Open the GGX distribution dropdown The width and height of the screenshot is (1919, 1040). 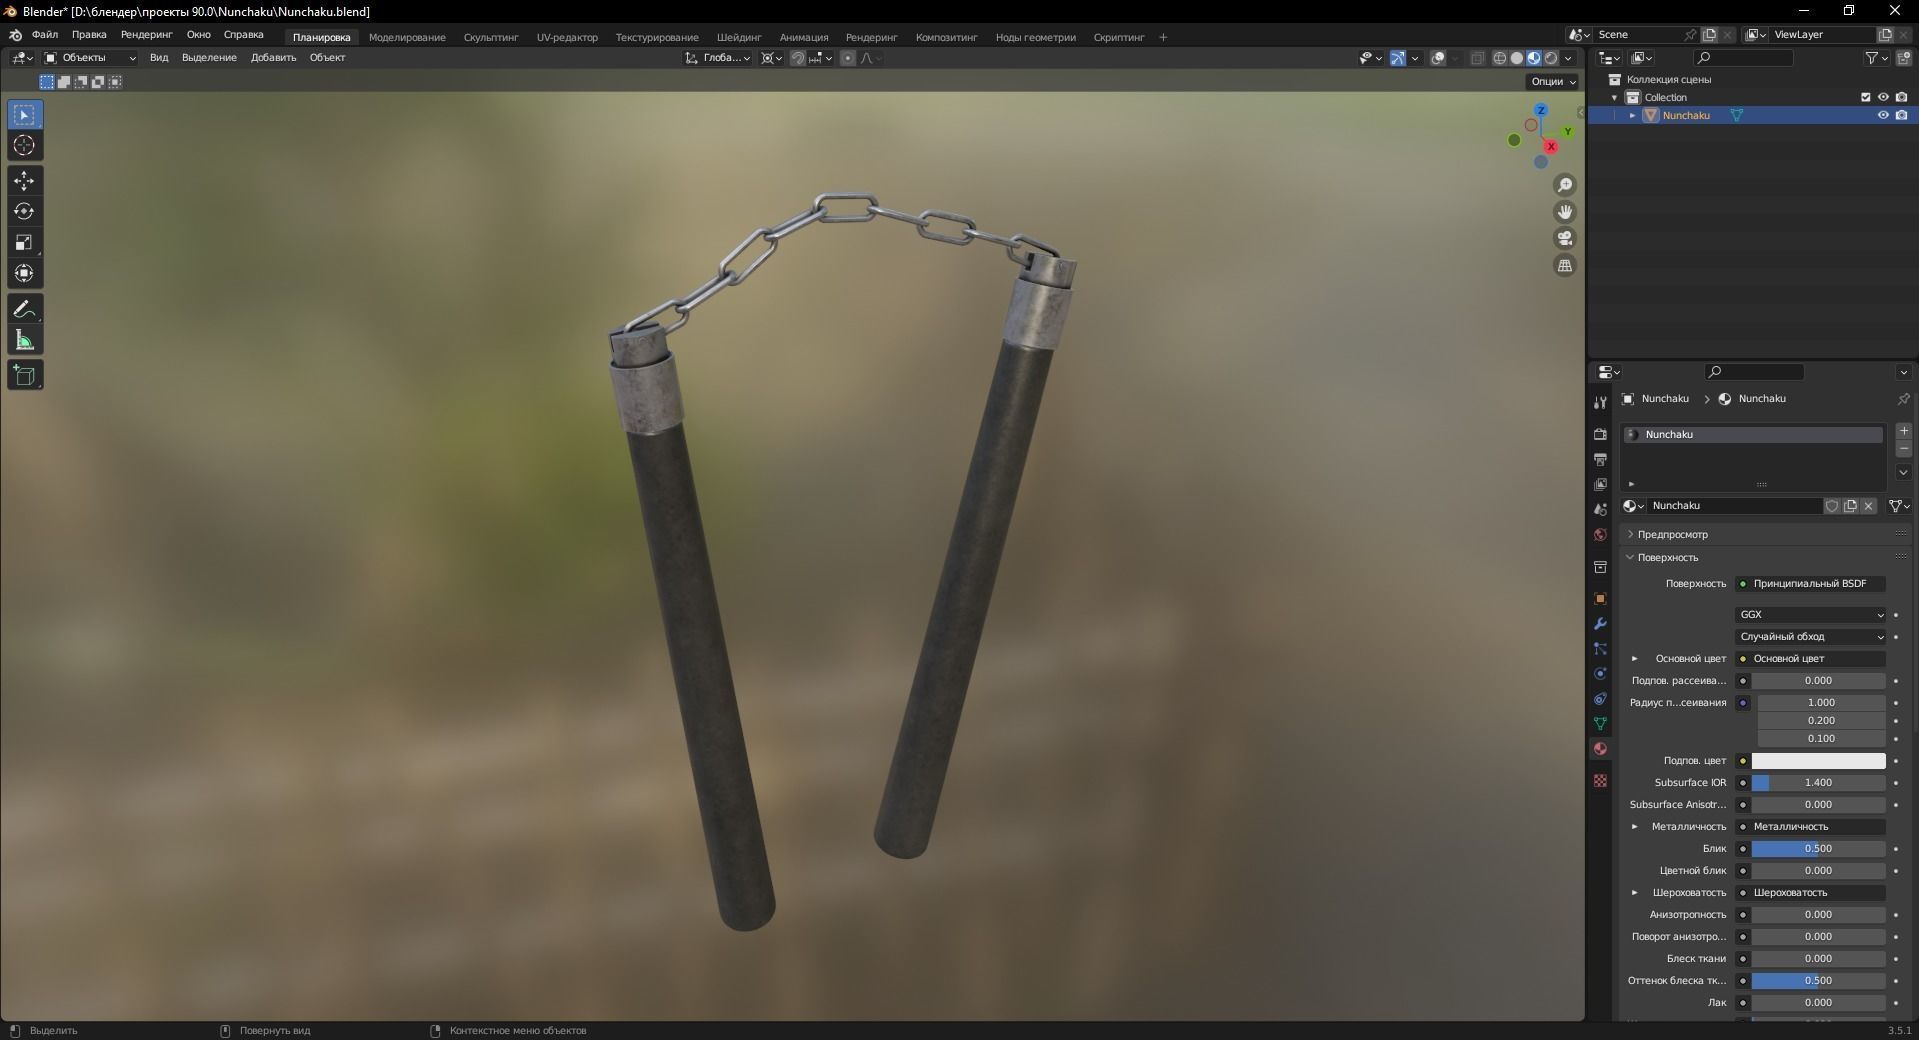[x=1811, y=615]
